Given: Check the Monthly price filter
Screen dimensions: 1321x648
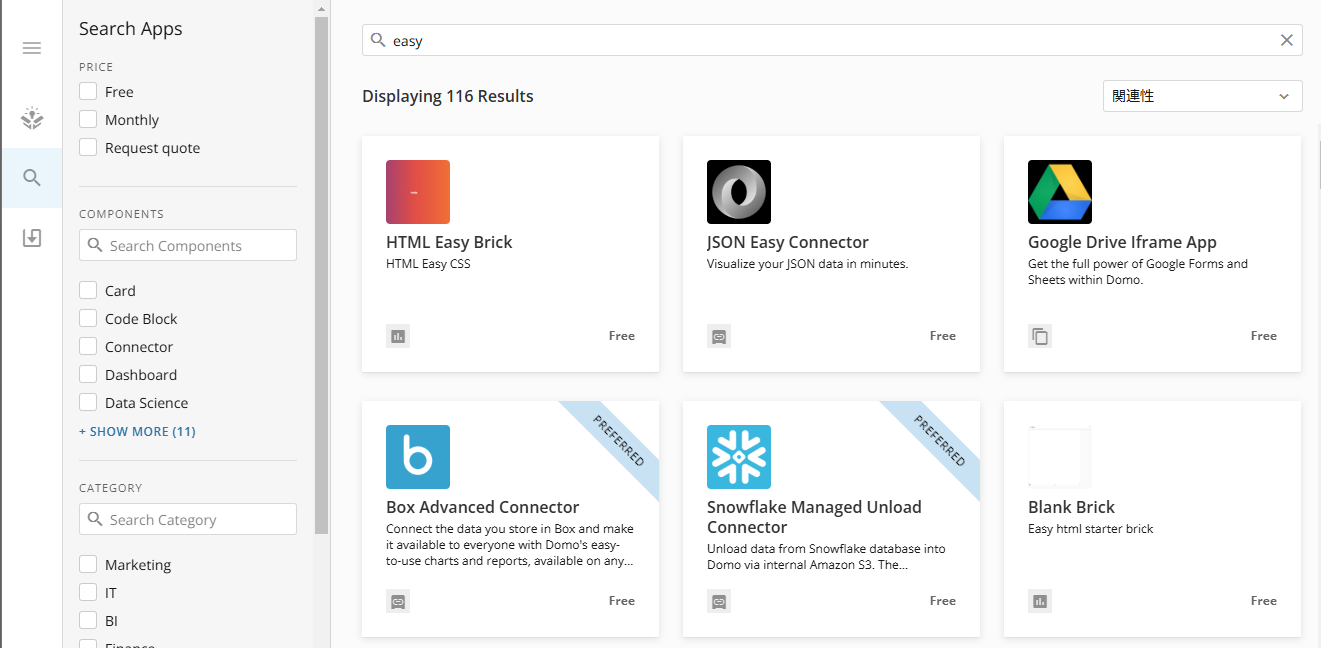Looking at the screenshot, I should click(x=88, y=120).
